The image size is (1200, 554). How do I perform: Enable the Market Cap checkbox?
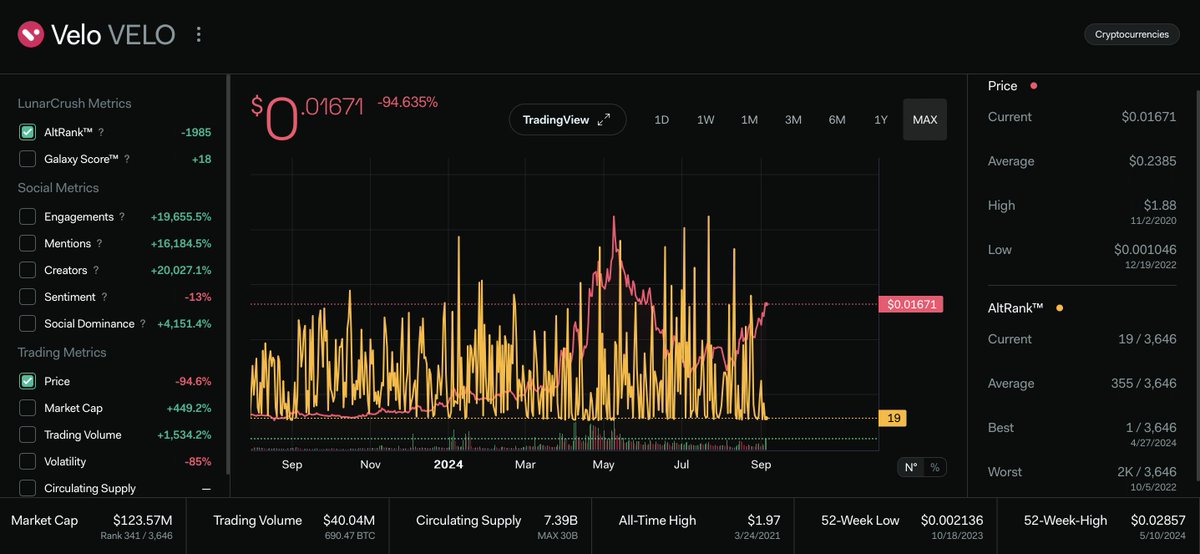[27, 408]
